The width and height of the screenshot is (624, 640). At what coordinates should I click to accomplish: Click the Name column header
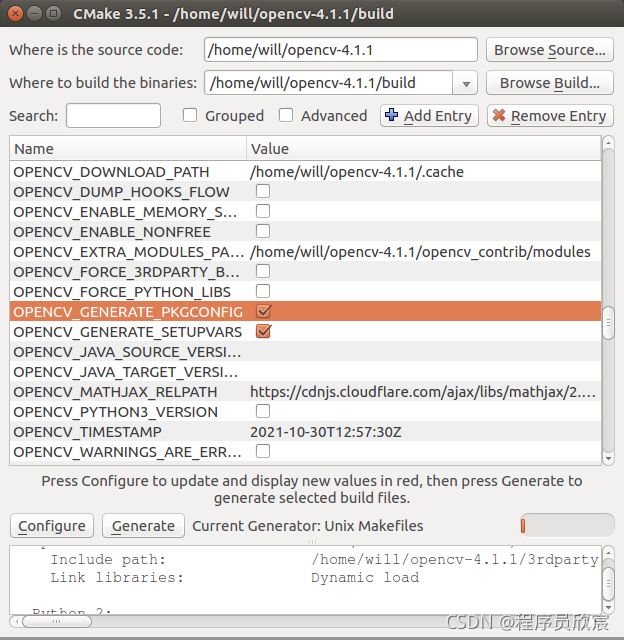(128, 149)
